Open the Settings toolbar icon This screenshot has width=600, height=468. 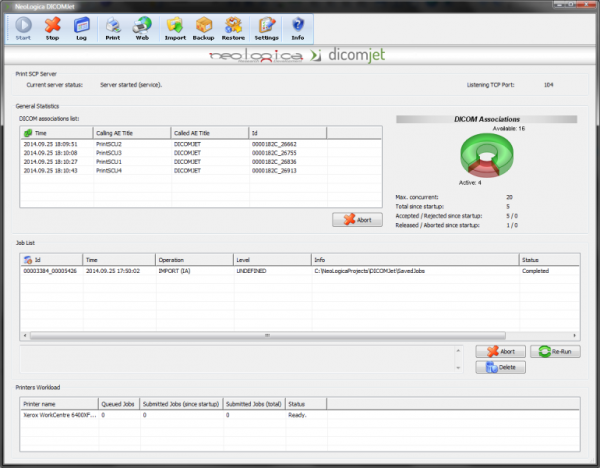click(267, 27)
